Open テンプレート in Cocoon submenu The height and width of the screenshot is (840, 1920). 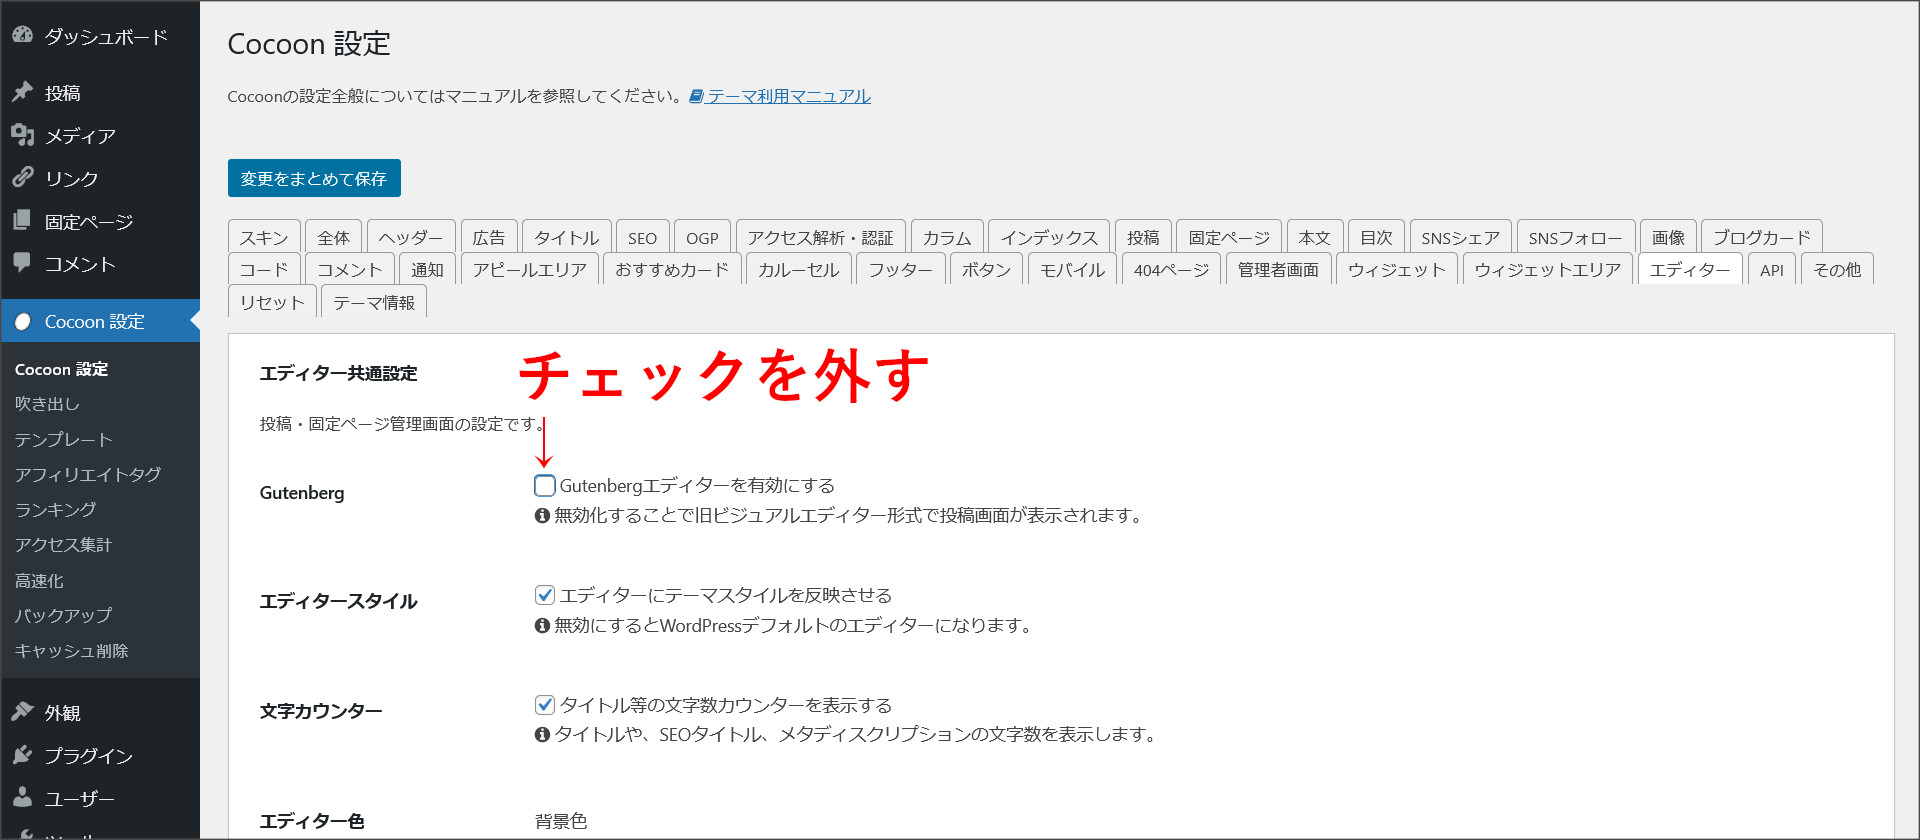pyautogui.click(x=63, y=439)
